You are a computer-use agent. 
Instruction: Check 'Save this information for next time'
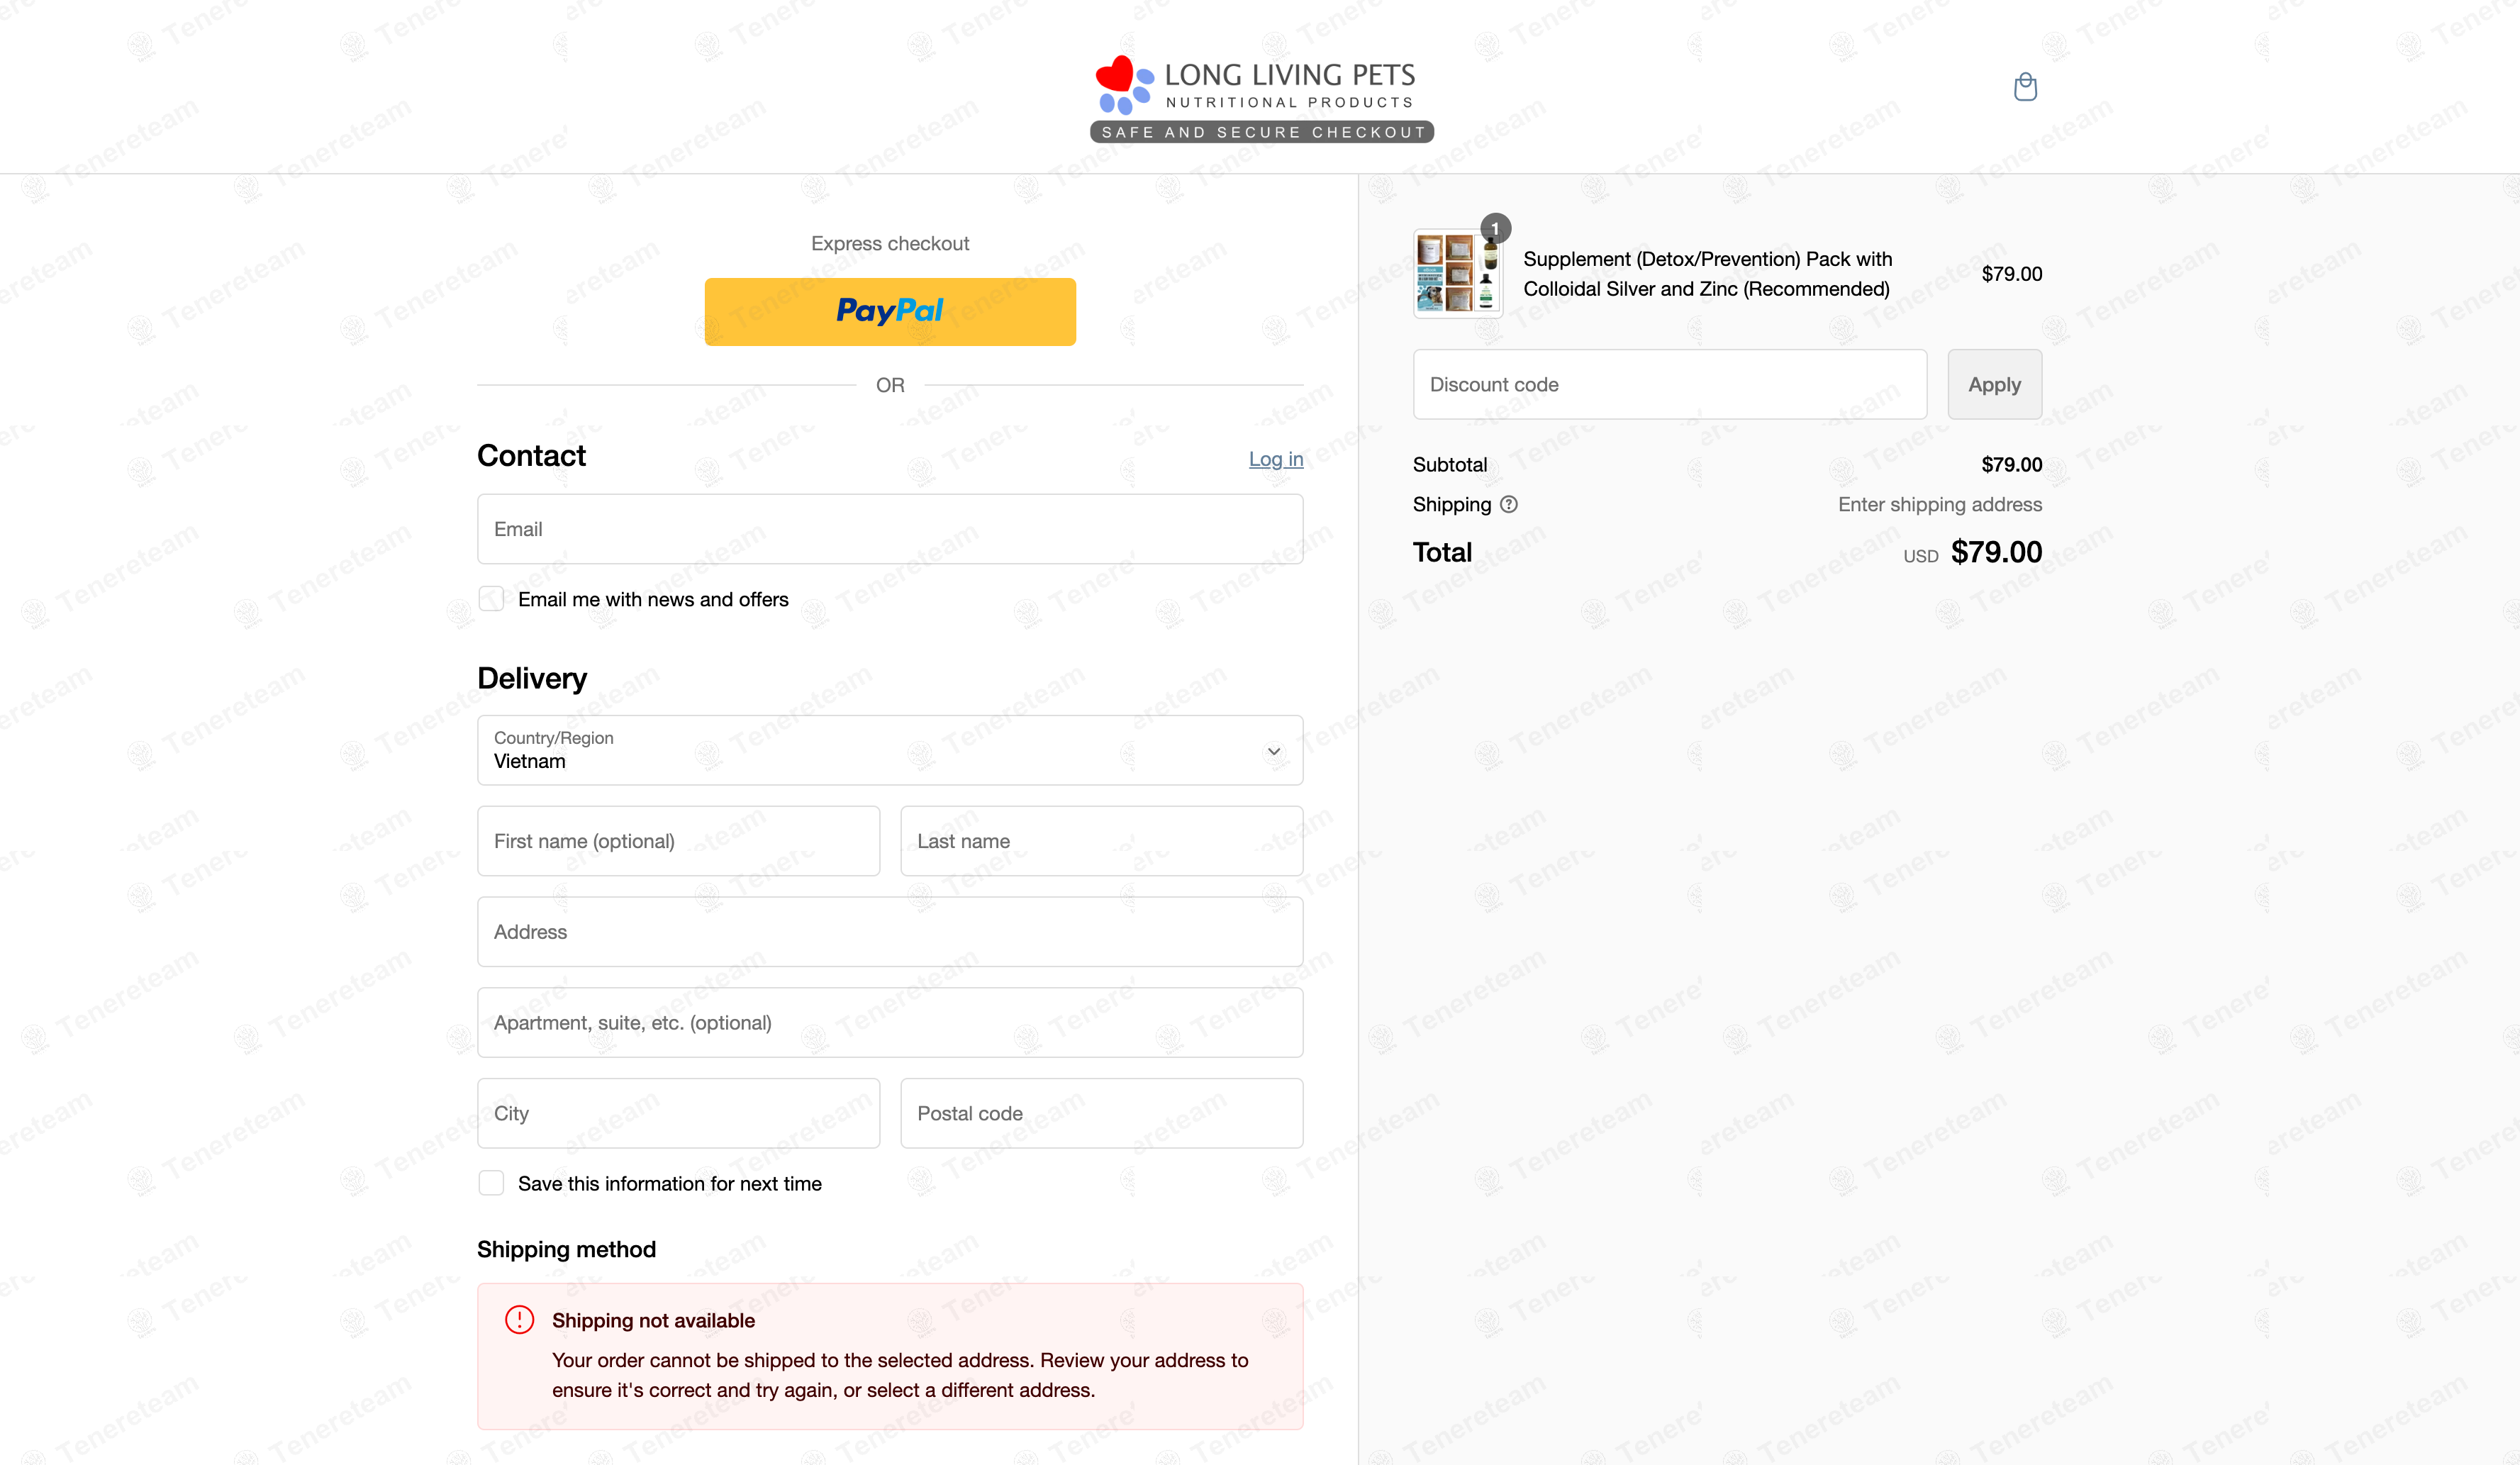coord(491,1183)
